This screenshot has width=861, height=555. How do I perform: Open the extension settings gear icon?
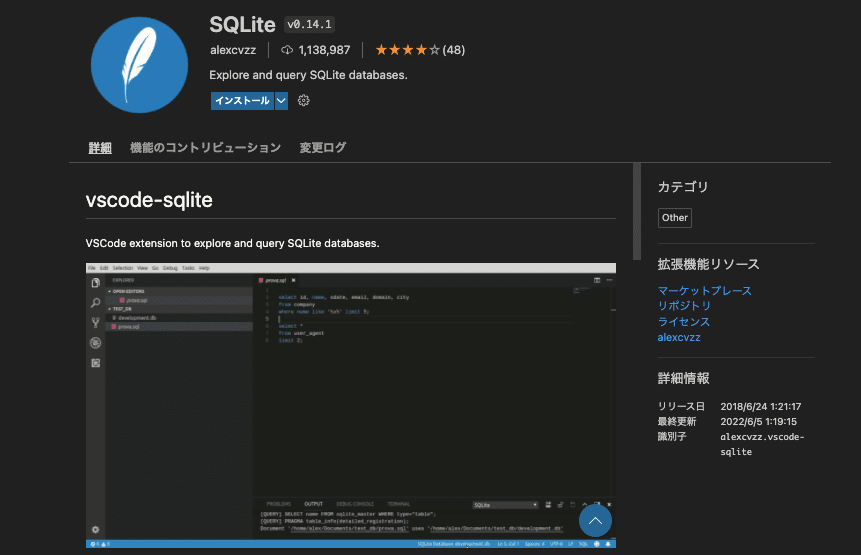click(304, 100)
